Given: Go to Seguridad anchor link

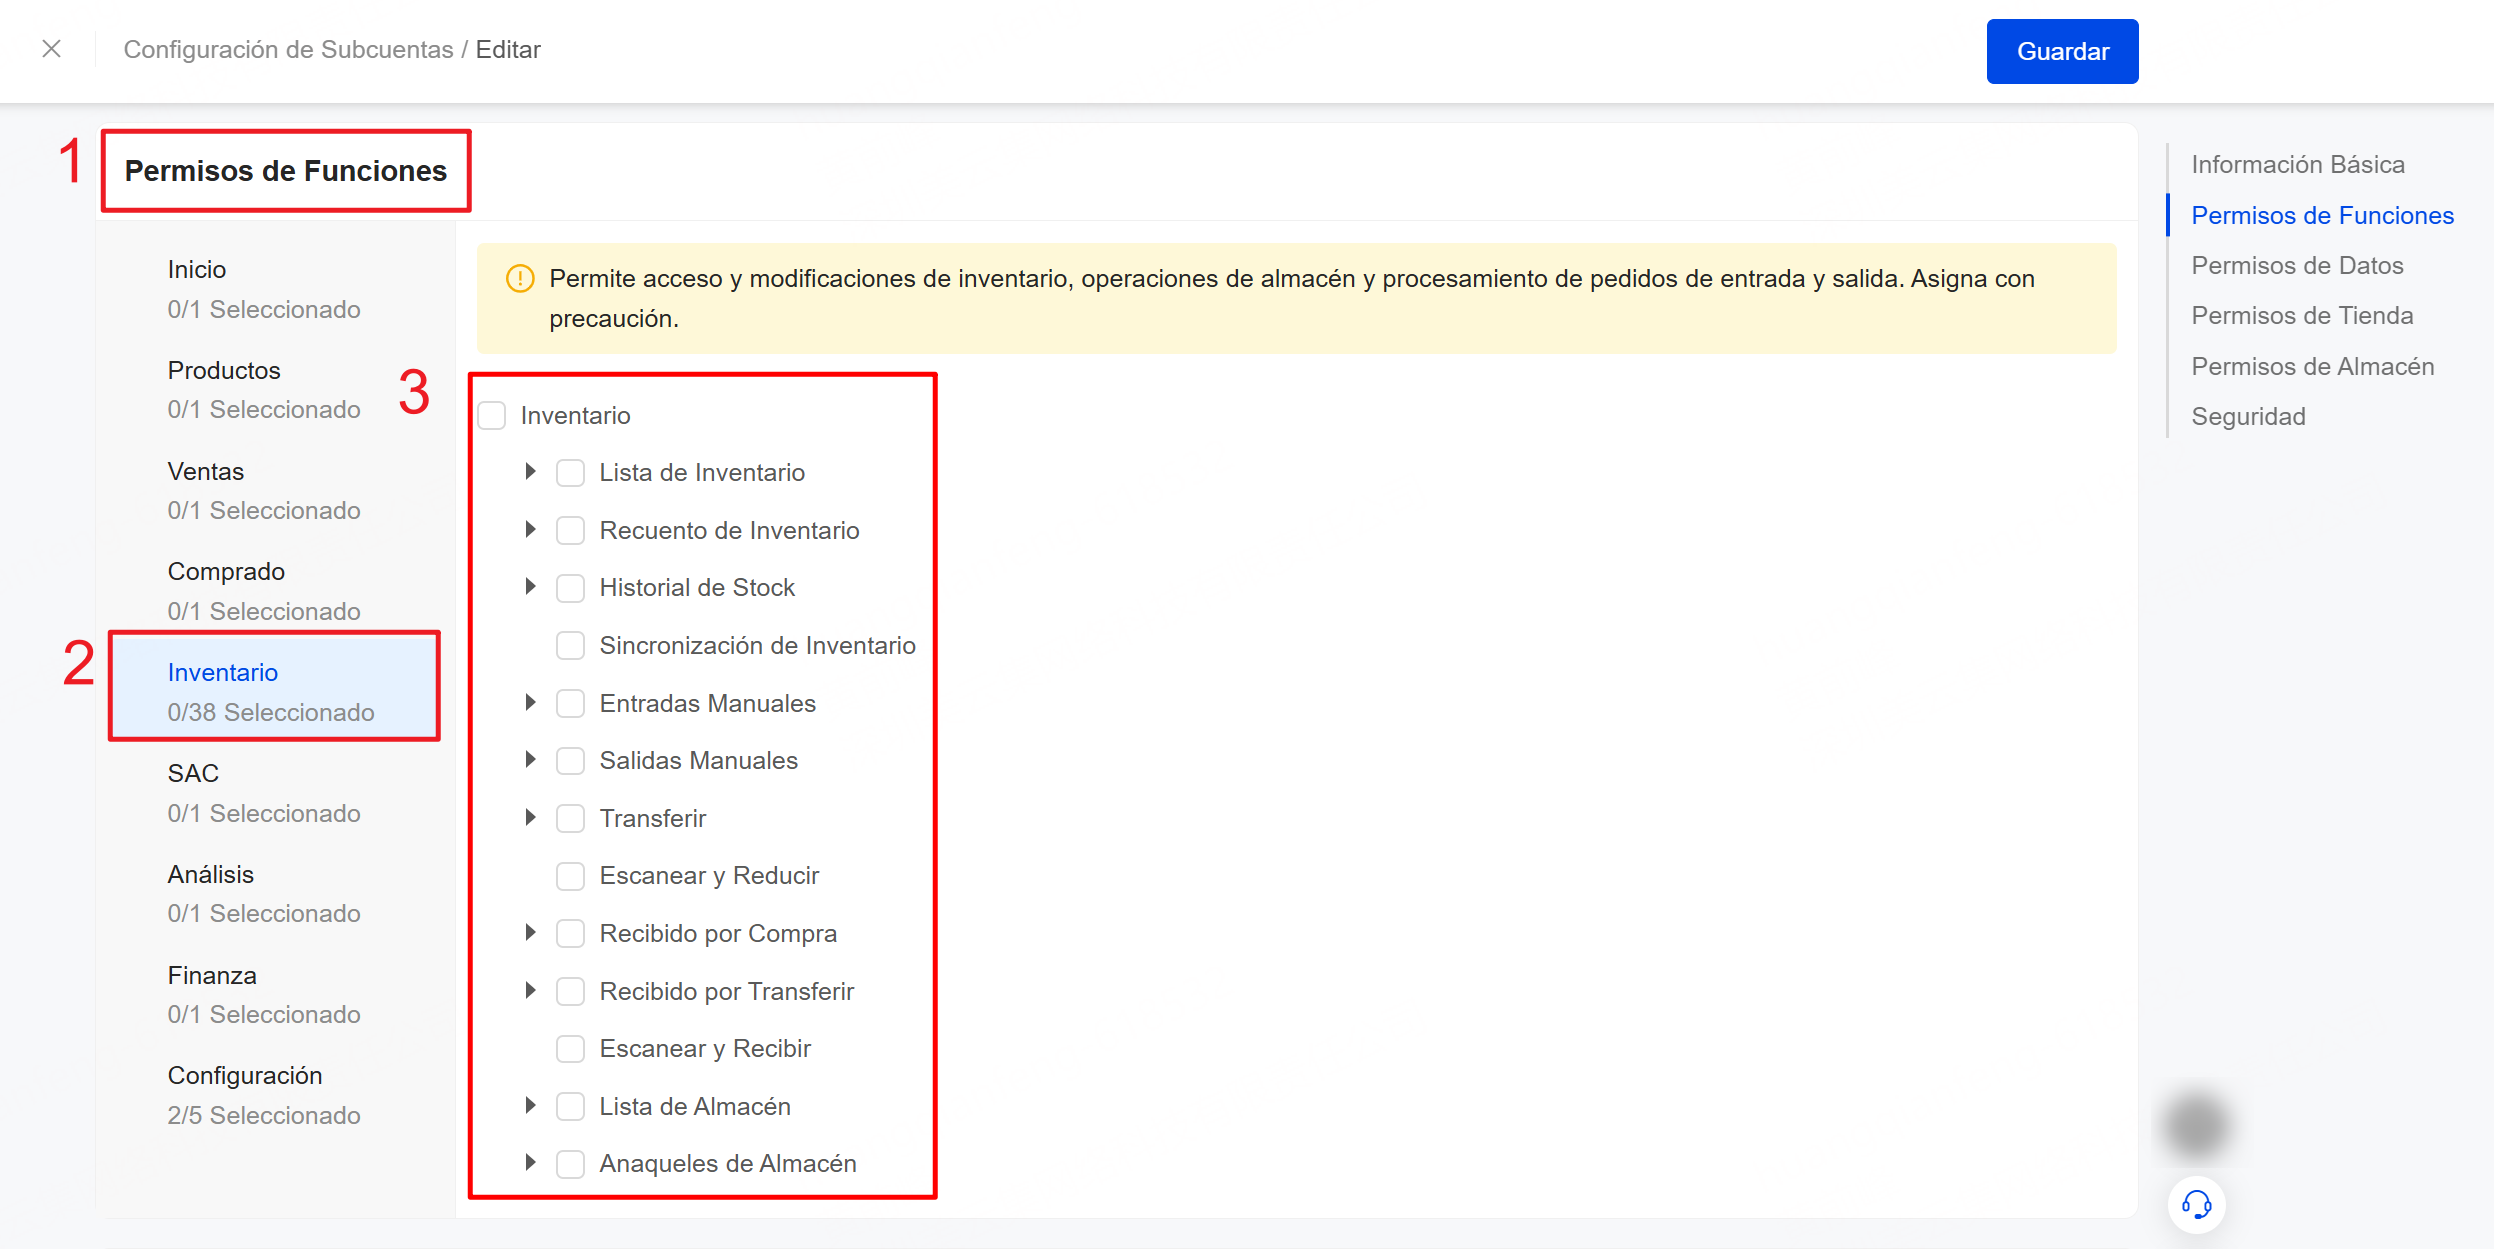Looking at the screenshot, I should (x=2248, y=416).
